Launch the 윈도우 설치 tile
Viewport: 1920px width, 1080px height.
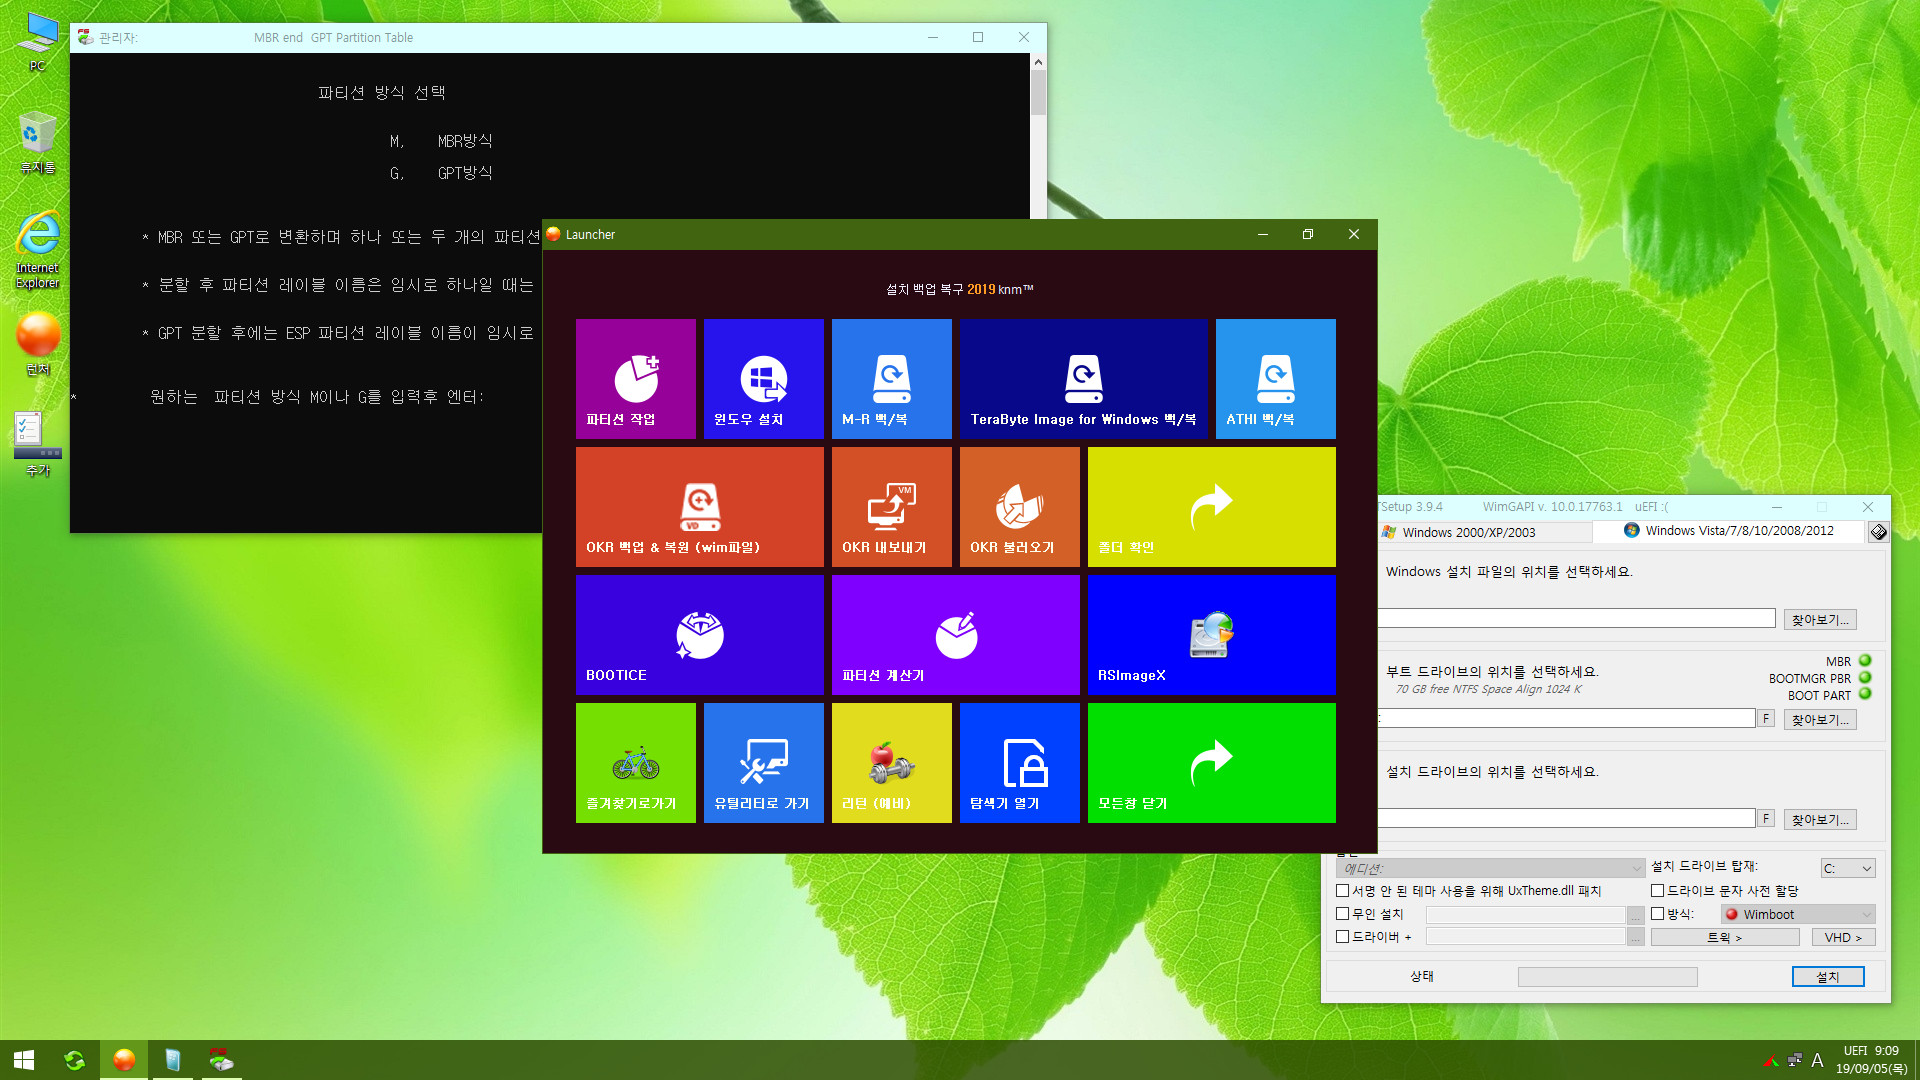point(763,378)
